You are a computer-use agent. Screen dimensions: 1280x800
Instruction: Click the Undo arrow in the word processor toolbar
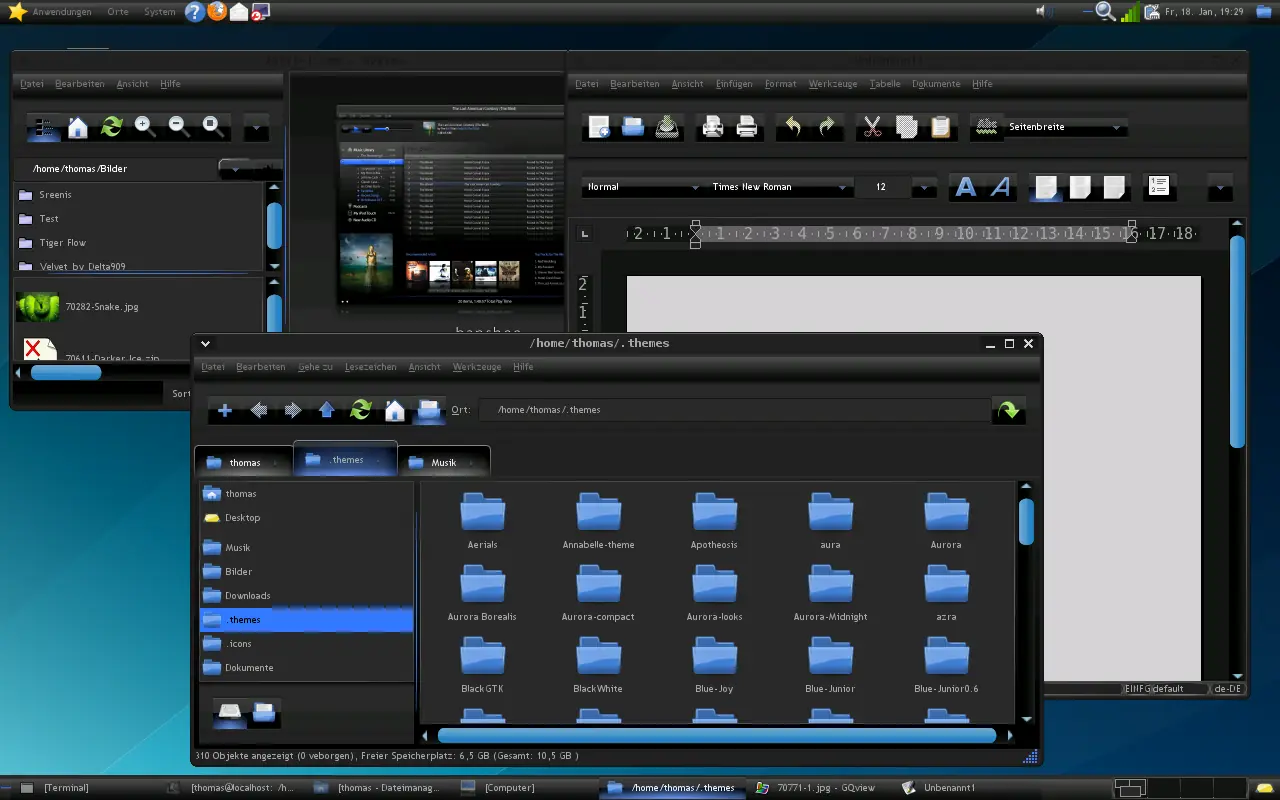(793, 127)
